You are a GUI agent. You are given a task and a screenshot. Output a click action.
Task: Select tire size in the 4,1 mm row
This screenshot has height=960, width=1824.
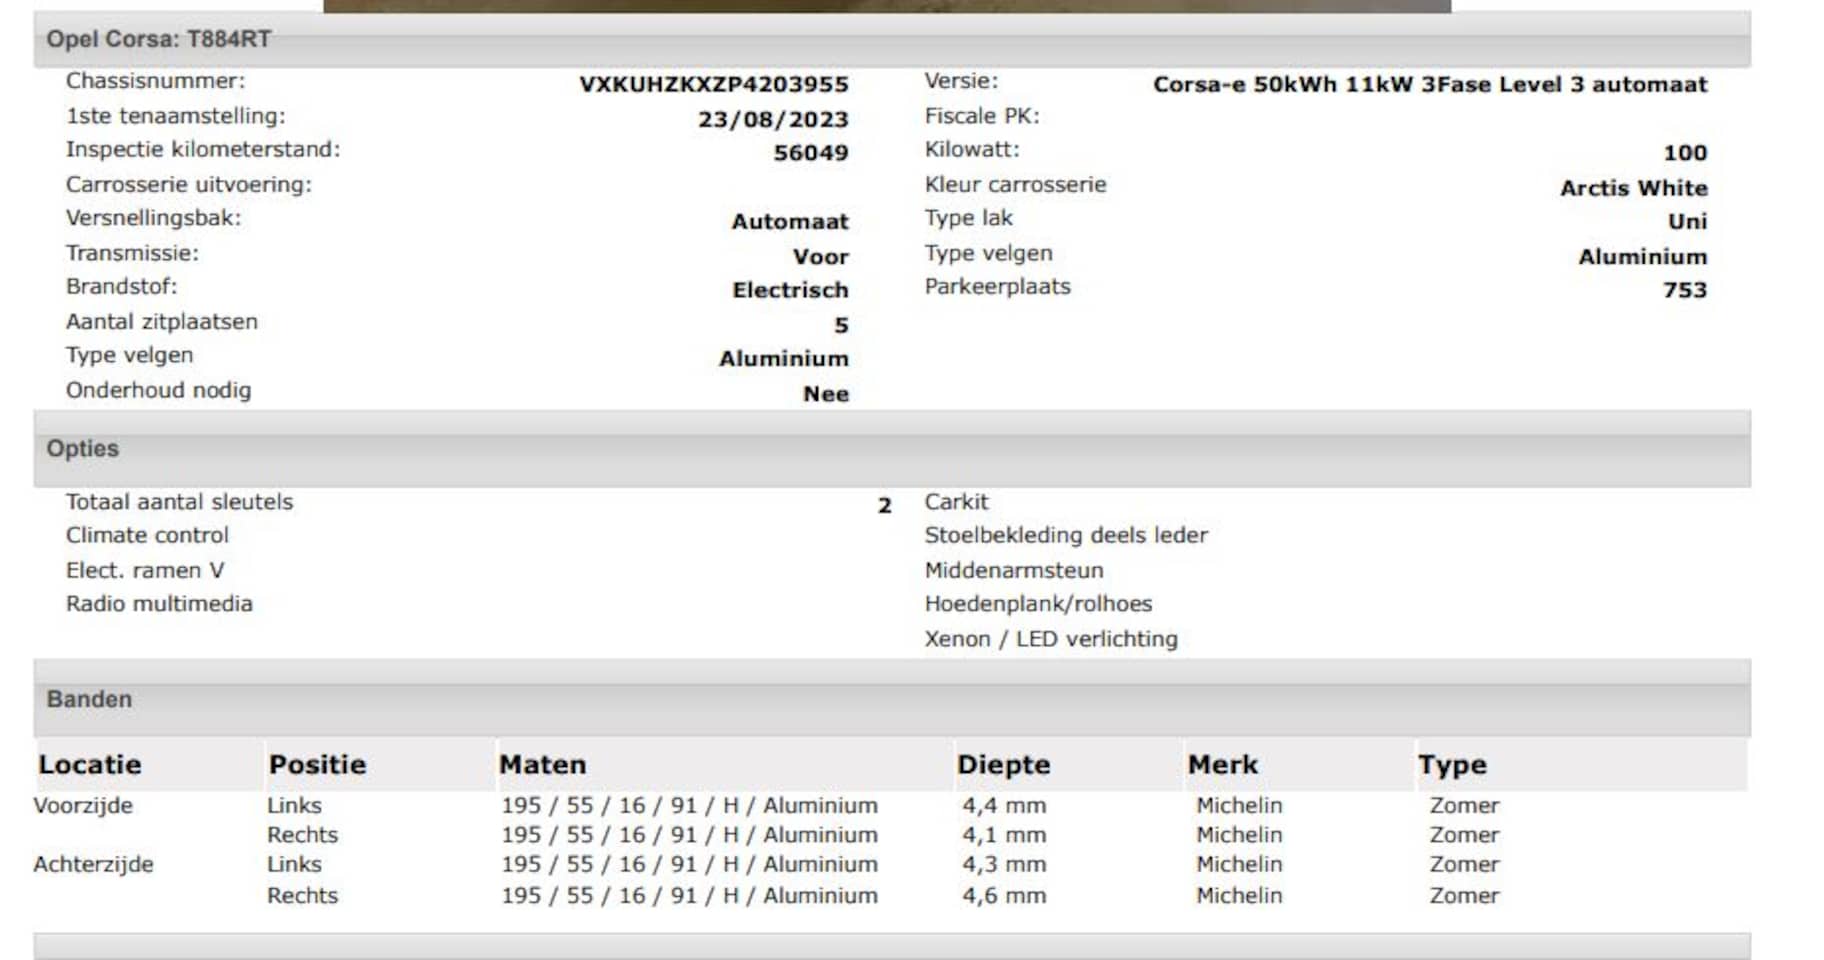coord(689,835)
